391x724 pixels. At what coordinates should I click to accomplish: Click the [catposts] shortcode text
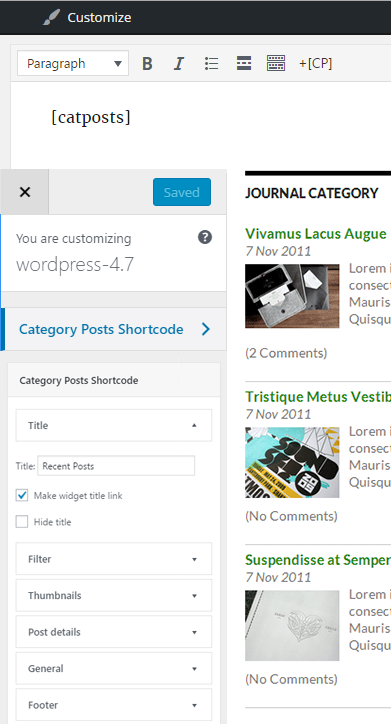[91, 117]
